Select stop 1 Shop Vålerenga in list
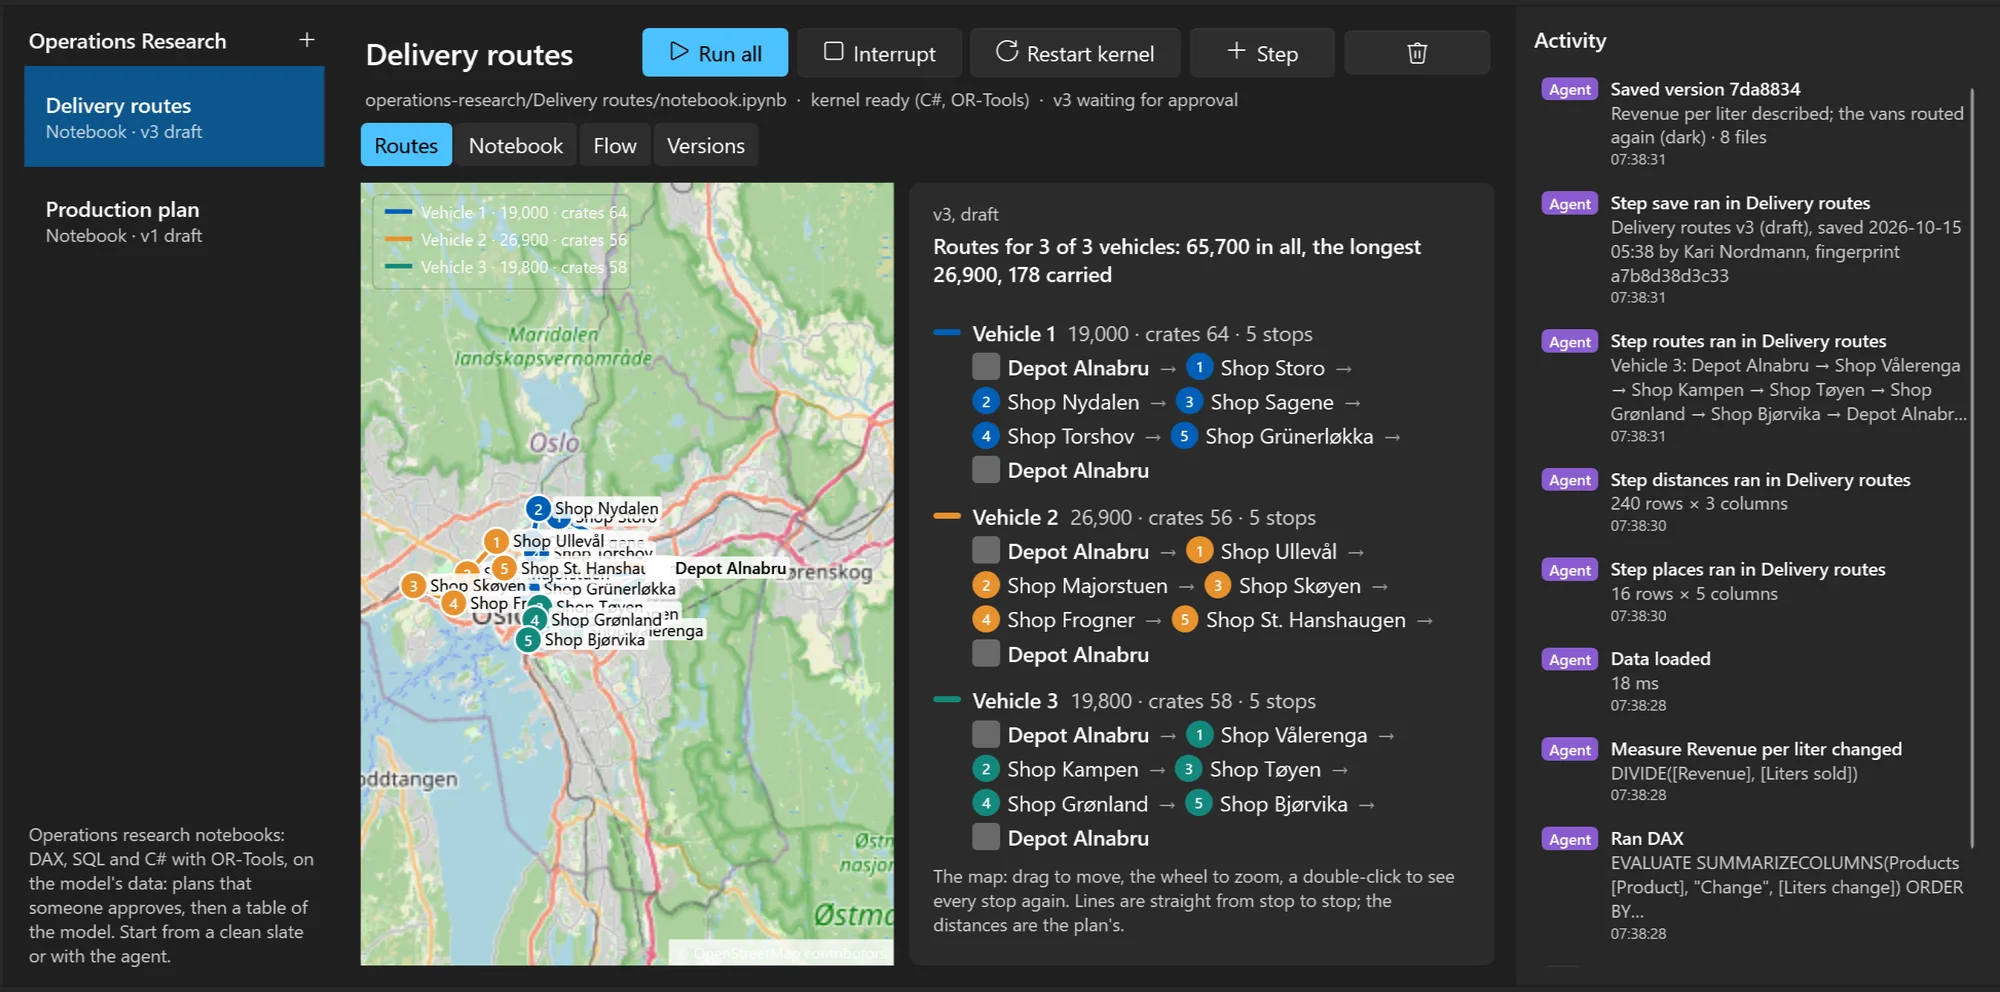 [1277, 735]
